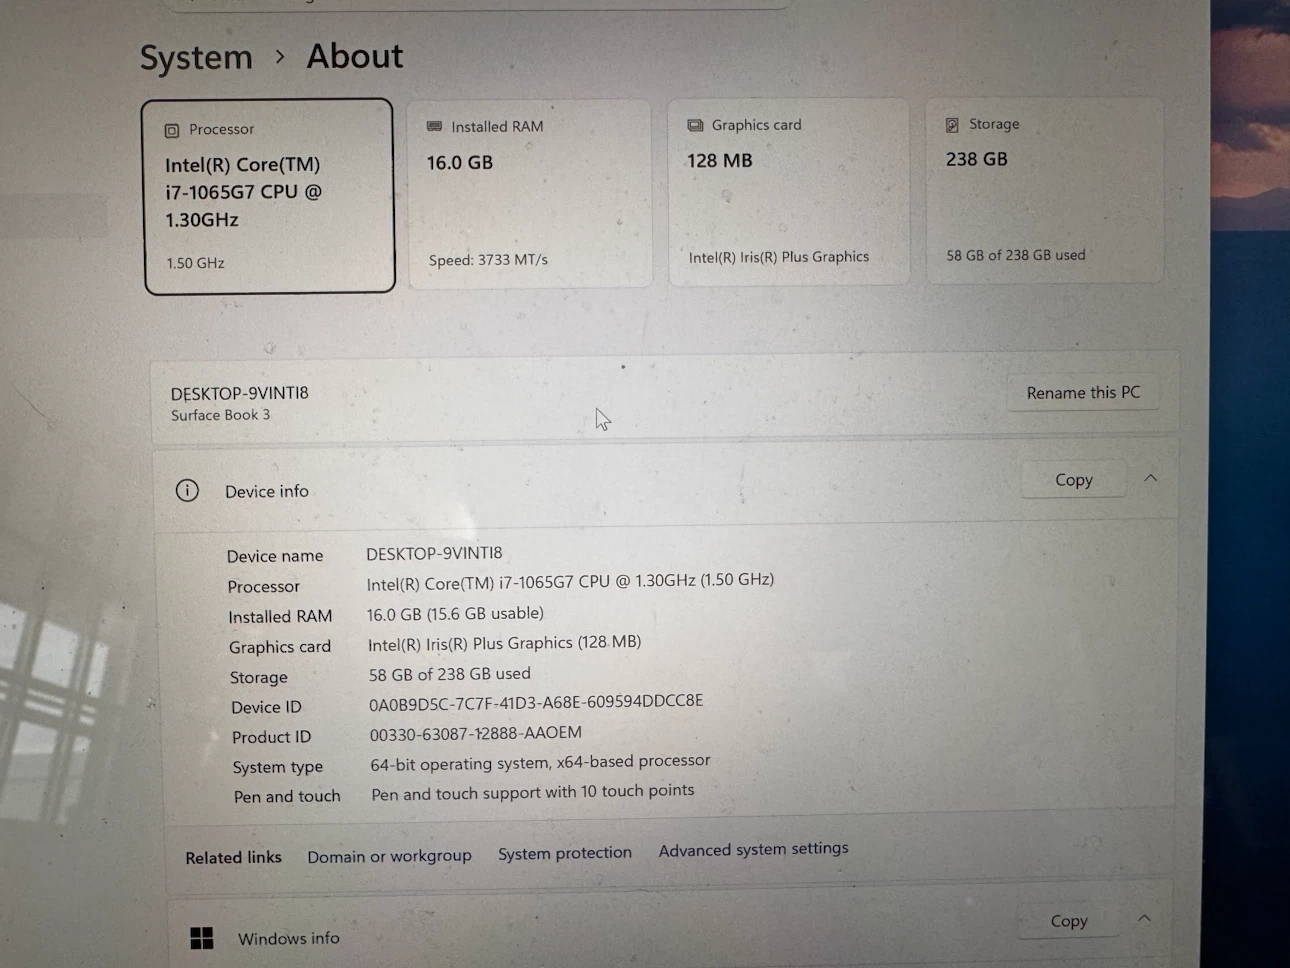Click the Device ID value 0A0B9D5C-7C7F-41D3-A68E-609594DDCC8E
This screenshot has height=968, width=1290.
click(536, 702)
